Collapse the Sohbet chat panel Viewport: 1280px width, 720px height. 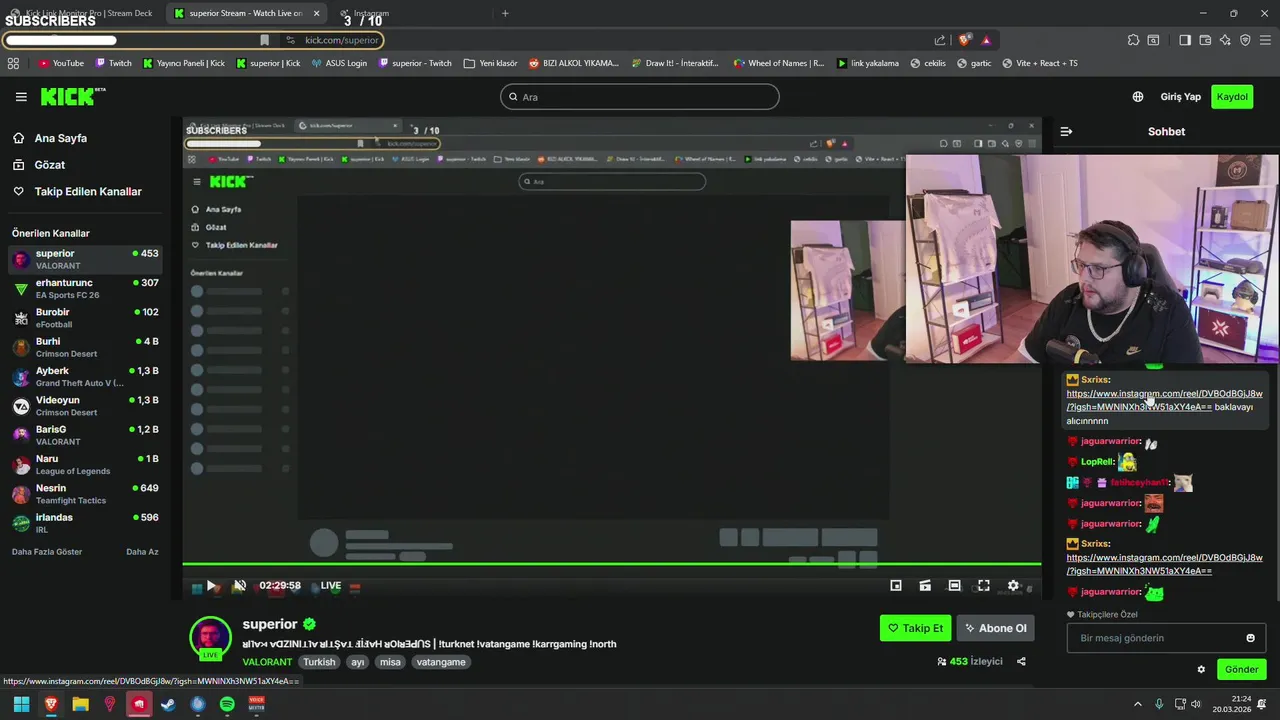click(x=1066, y=131)
